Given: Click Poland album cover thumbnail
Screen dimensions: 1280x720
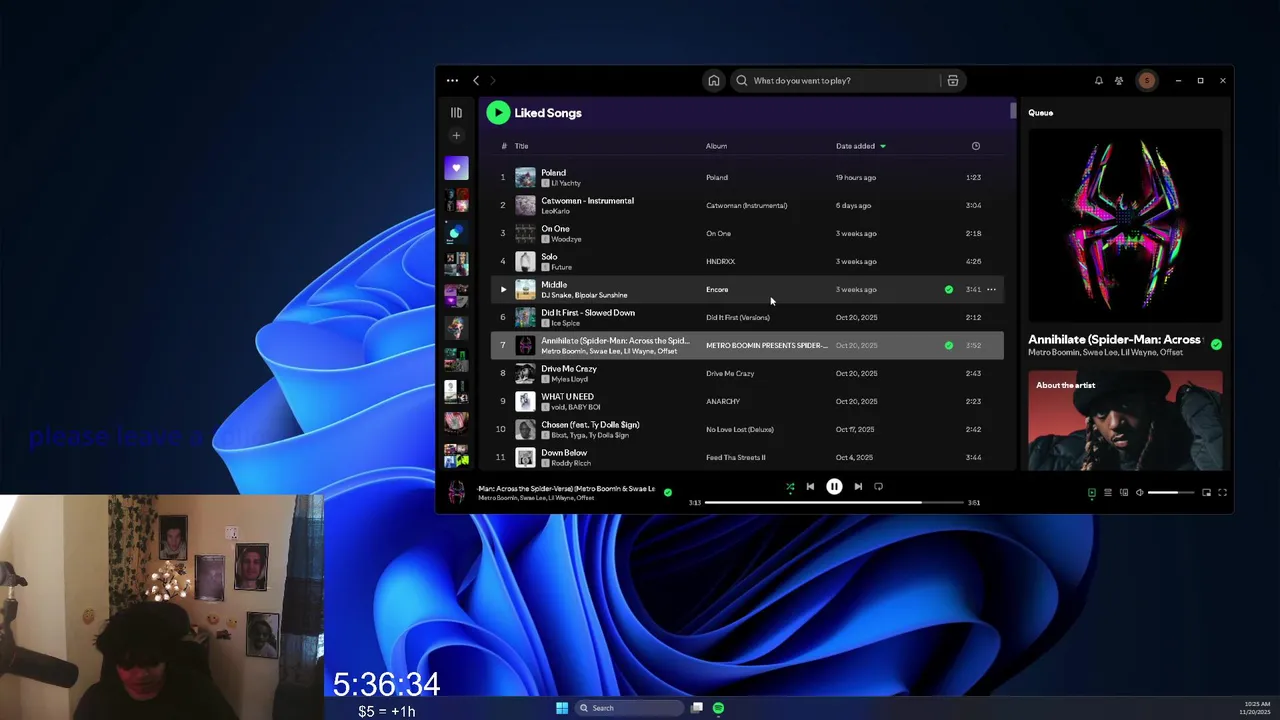Looking at the screenshot, I should point(525,177).
